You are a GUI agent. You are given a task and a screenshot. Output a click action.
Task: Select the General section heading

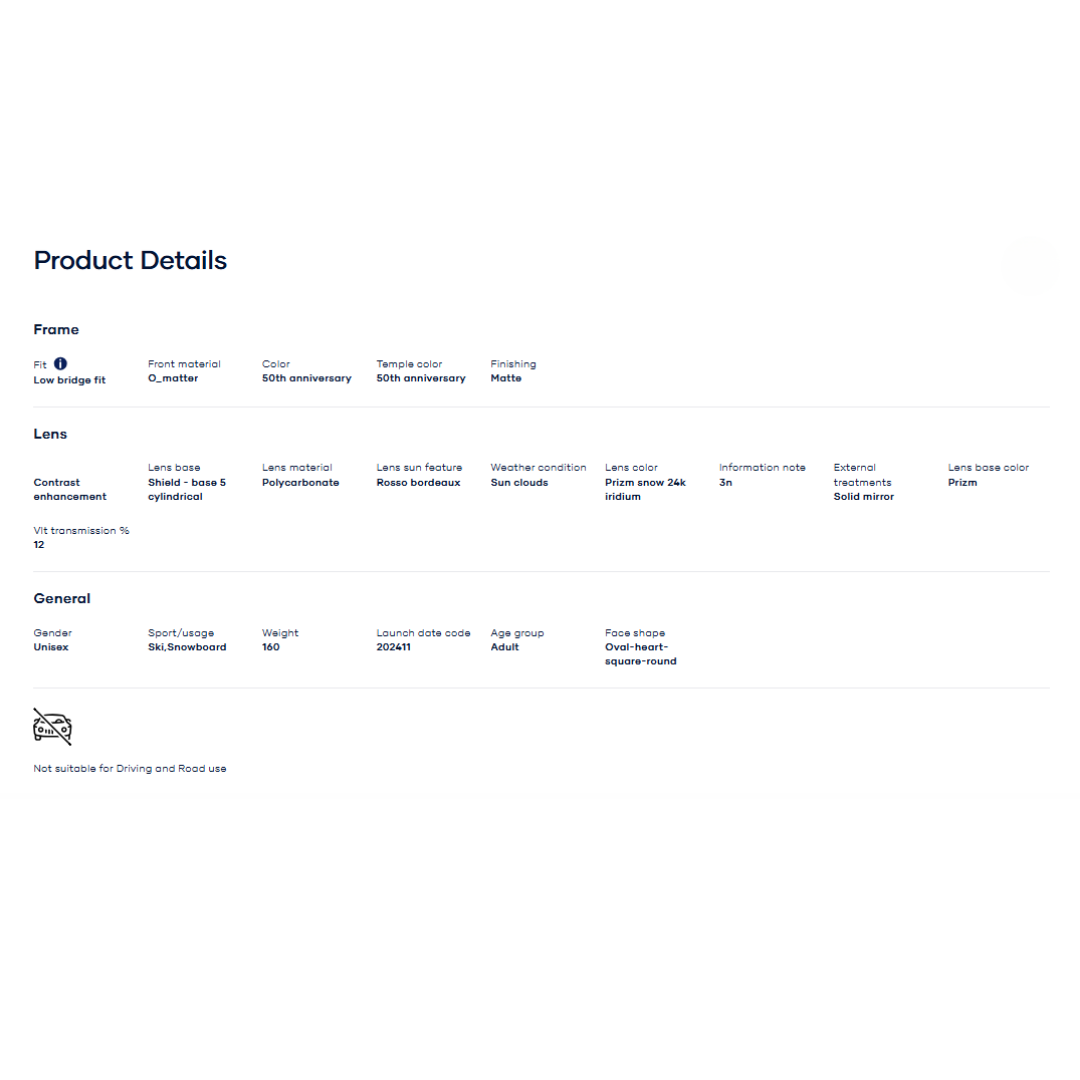[x=62, y=599]
